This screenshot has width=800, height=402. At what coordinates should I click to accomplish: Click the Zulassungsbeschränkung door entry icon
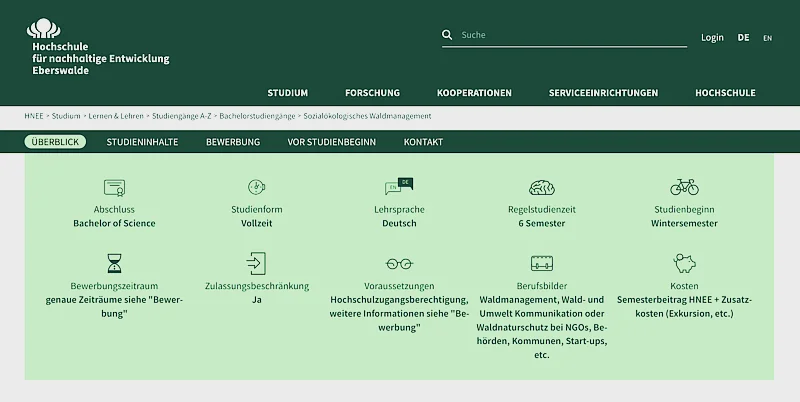coord(256,264)
